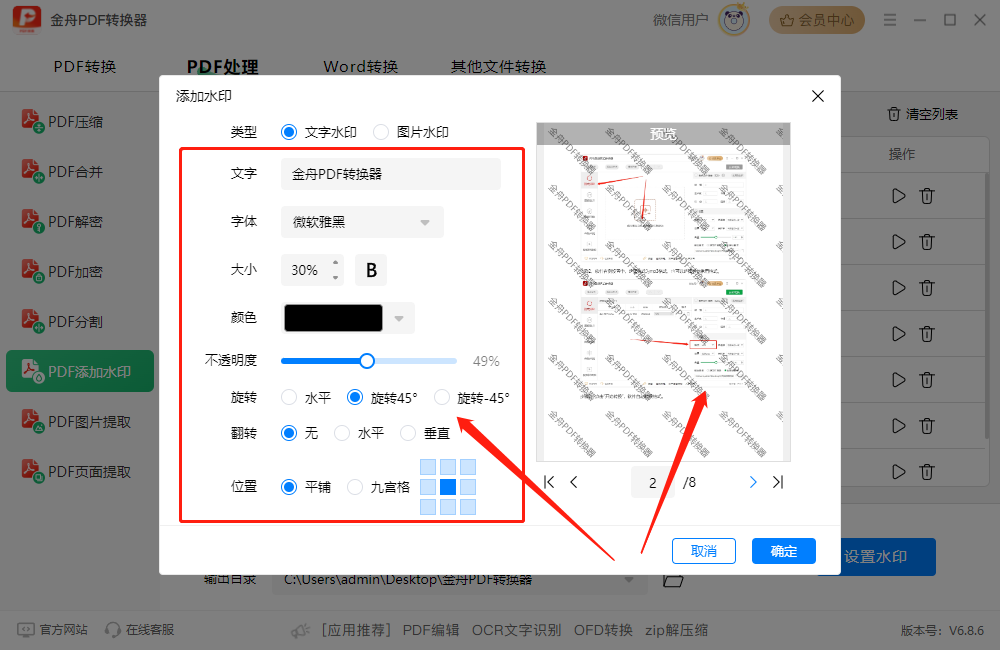Screen dimensions: 1000x650
Task: Switch to PDF处理 tab
Action: (223, 66)
